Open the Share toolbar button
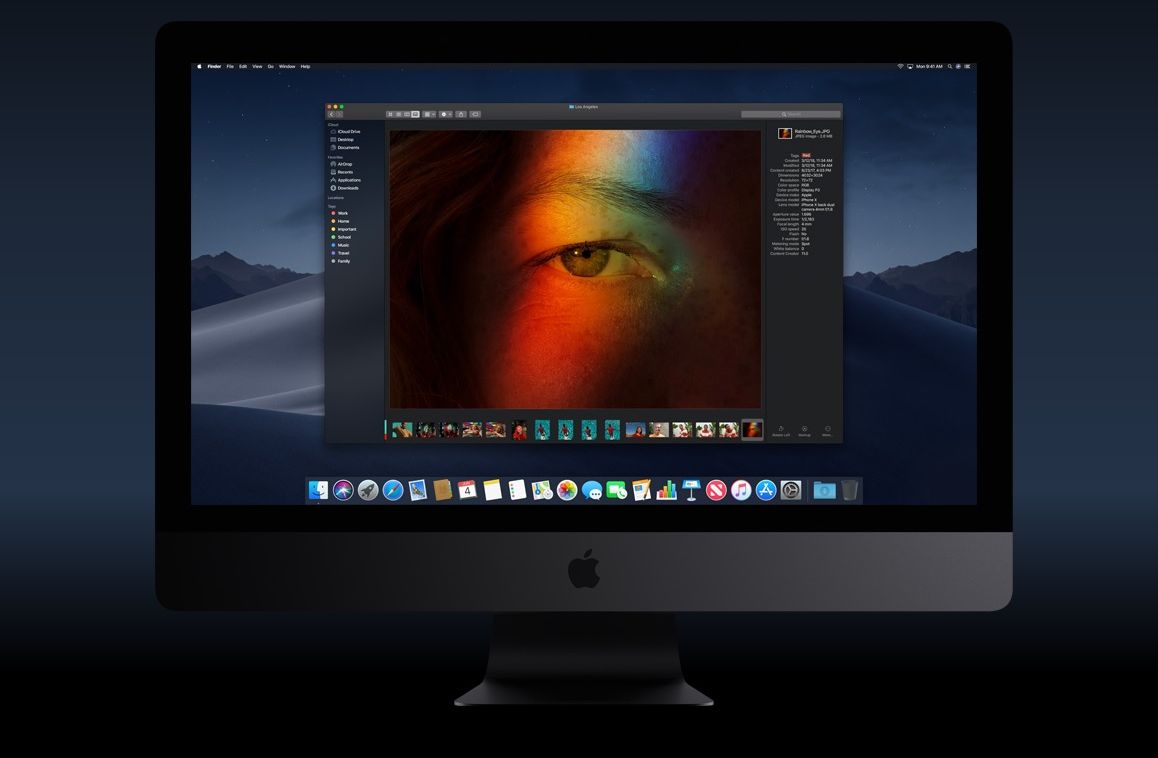Screen dimensions: 1158x758 click(461, 114)
